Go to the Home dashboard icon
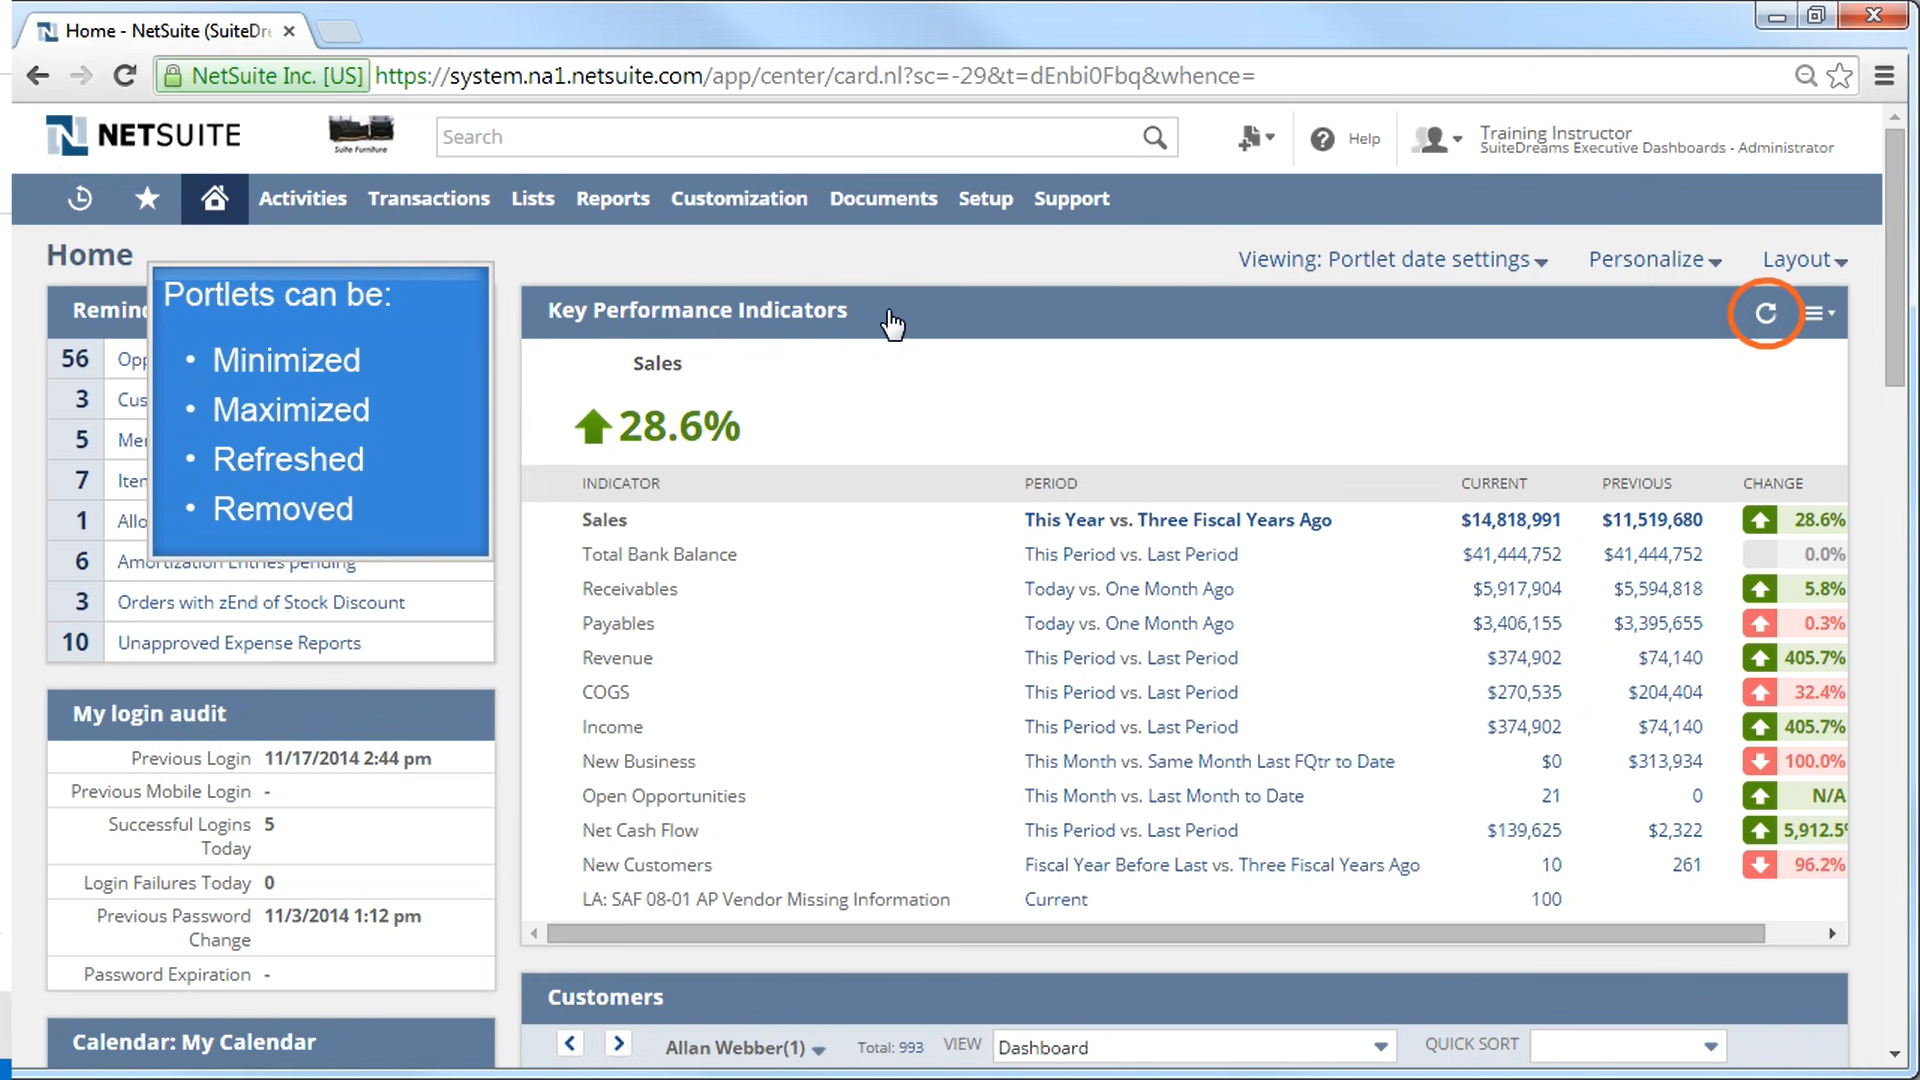 pyautogui.click(x=214, y=198)
